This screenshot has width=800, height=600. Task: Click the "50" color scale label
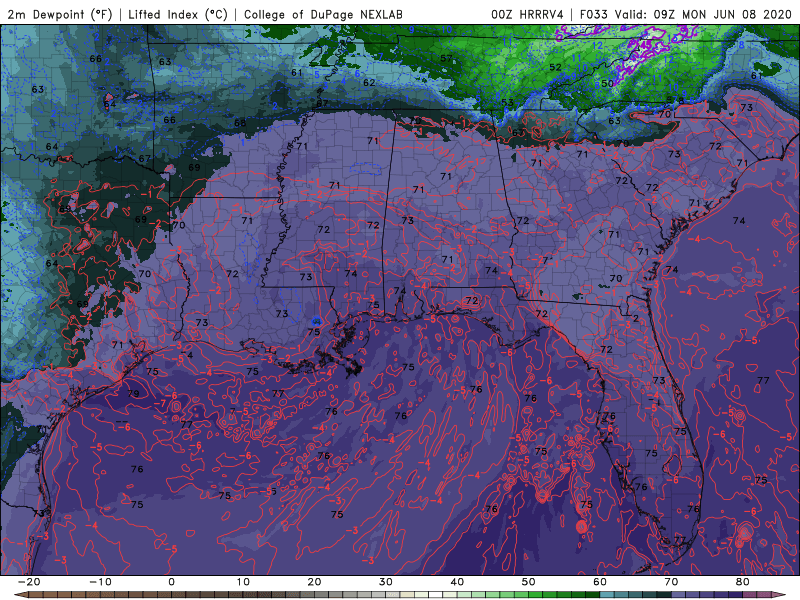(x=529, y=582)
